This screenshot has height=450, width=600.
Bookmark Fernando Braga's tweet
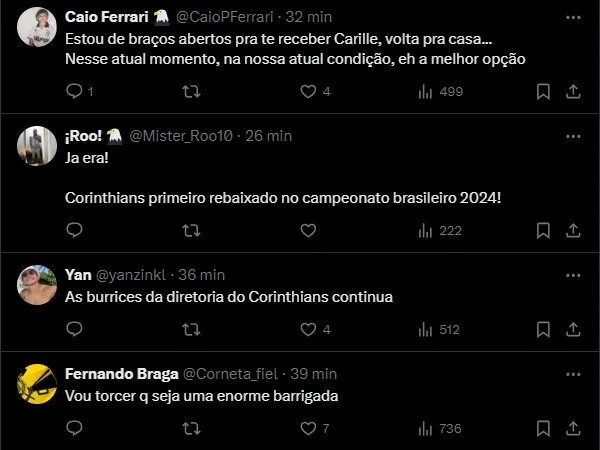[543, 428]
